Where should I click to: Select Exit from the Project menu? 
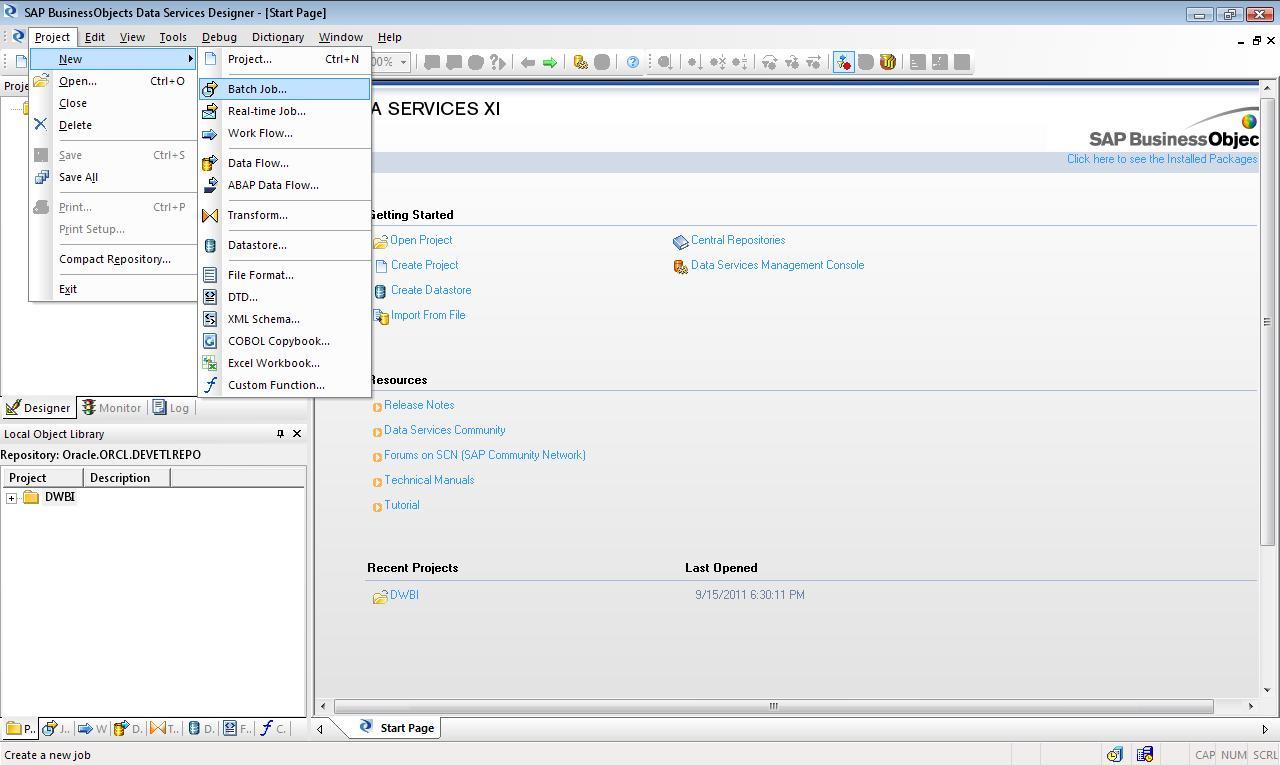click(x=114, y=289)
